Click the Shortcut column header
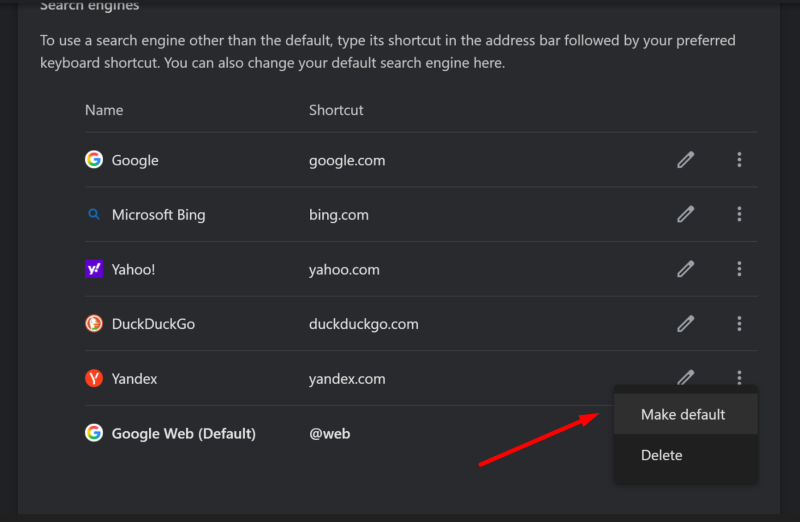The height and width of the screenshot is (522, 800). pos(336,110)
